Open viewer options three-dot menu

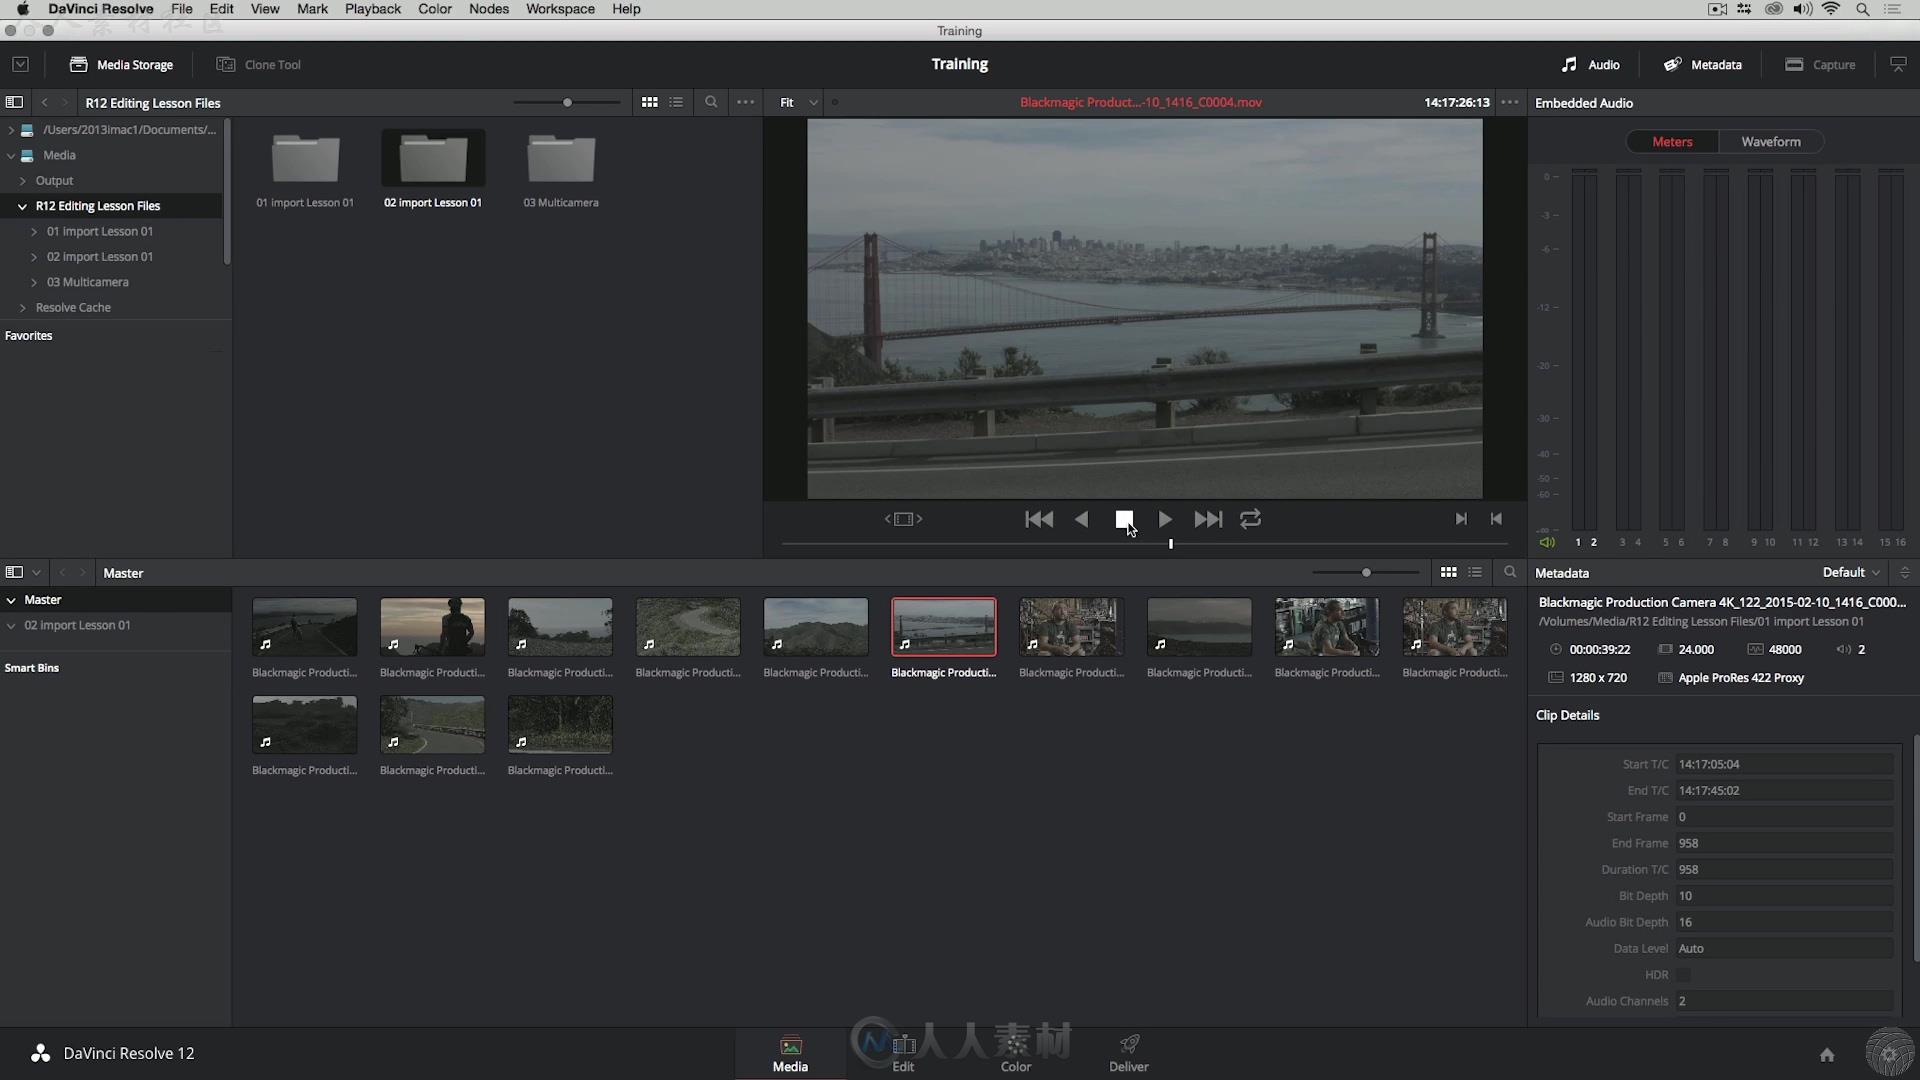1510,102
